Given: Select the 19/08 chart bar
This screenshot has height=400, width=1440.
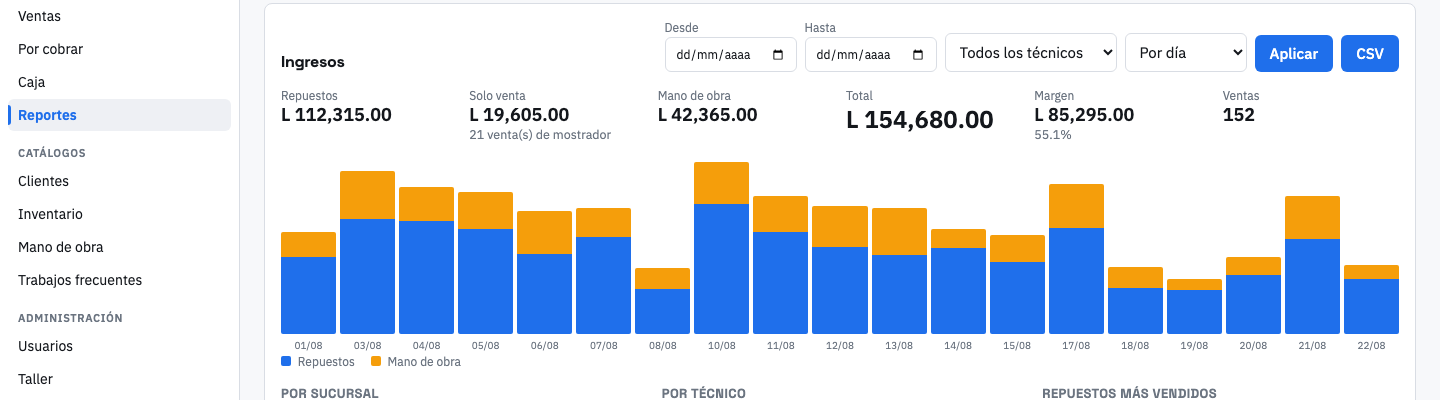Looking at the screenshot, I should pos(1194,306).
